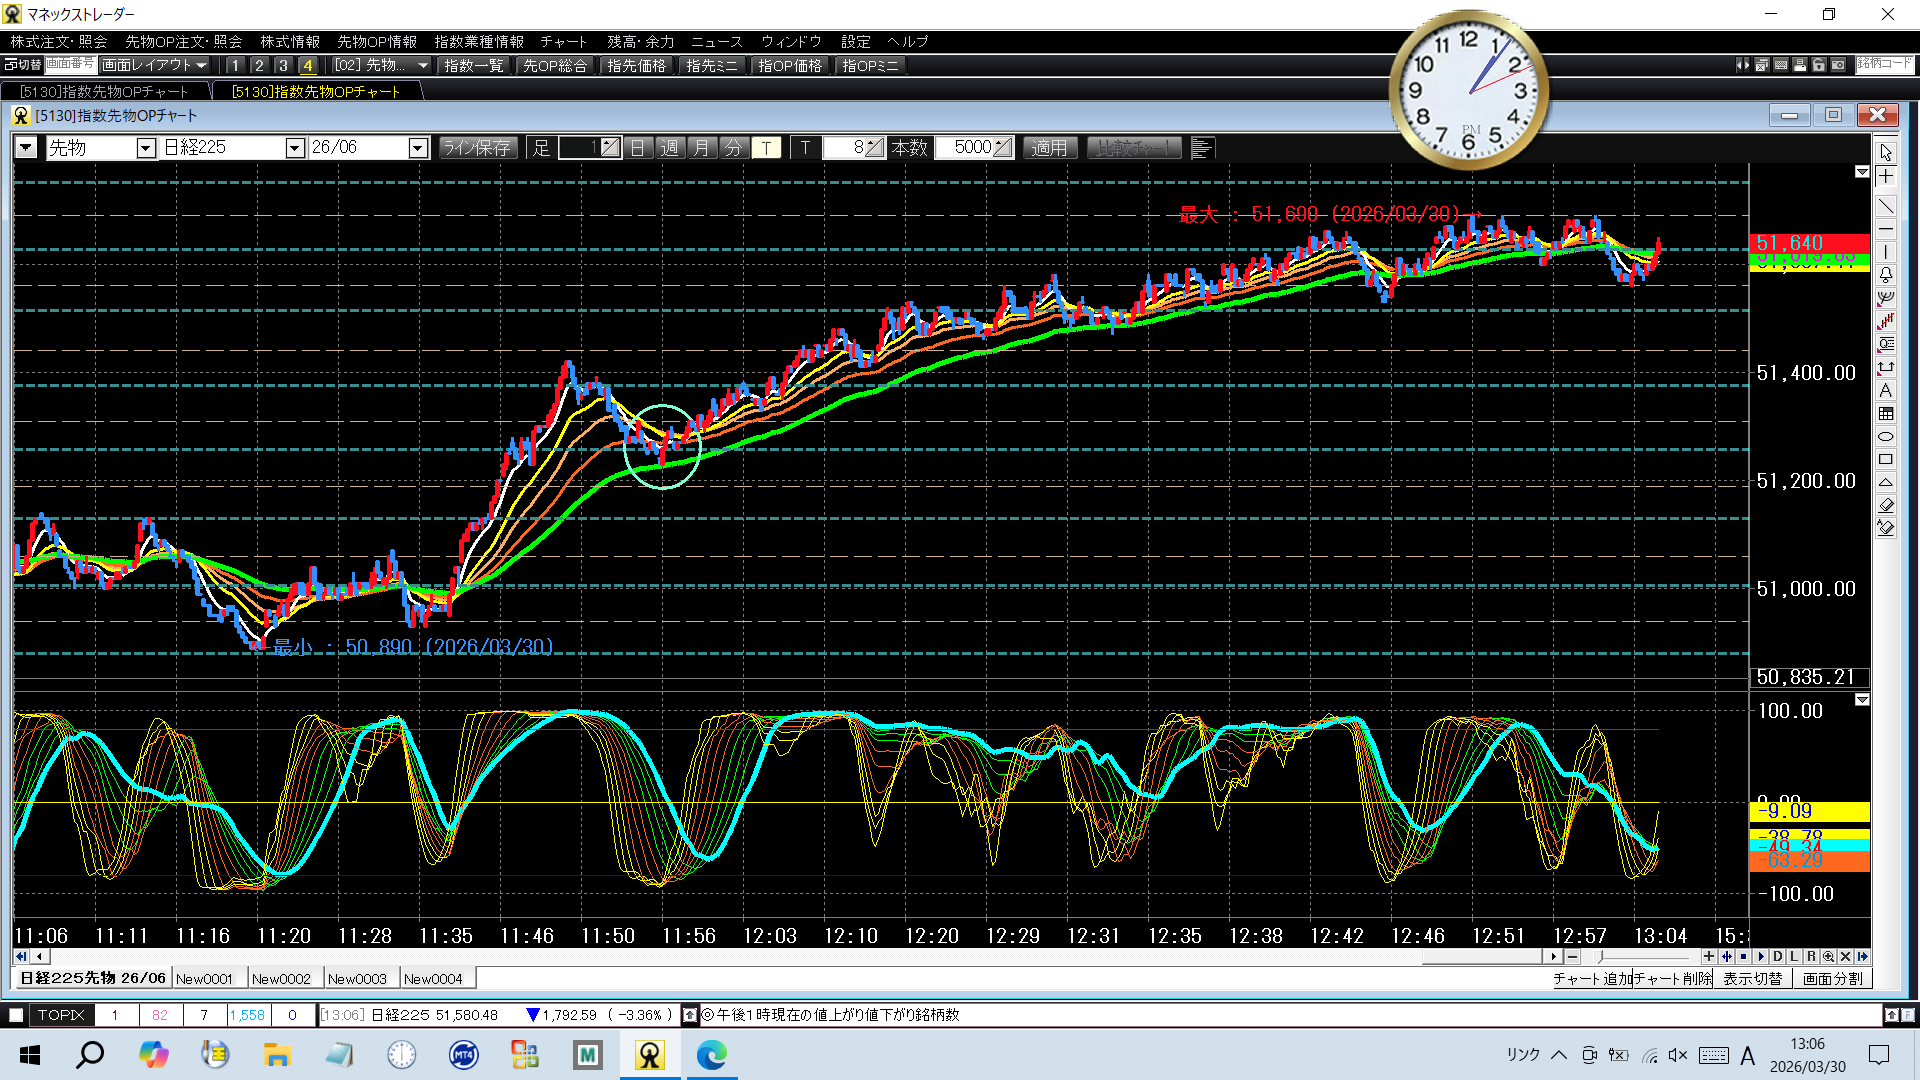The image size is (1920, 1080).
Task: Open the 先物 product type dropdown
Action: tap(146, 148)
